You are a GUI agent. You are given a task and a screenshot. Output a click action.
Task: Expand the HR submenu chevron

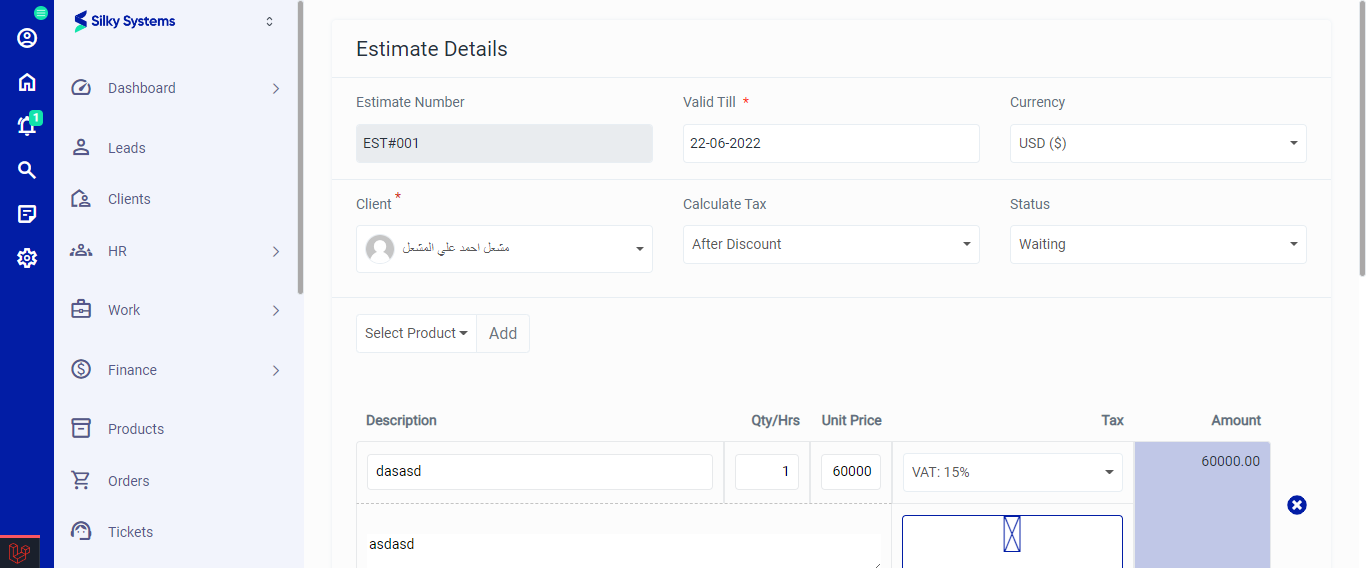coord(276,252)
